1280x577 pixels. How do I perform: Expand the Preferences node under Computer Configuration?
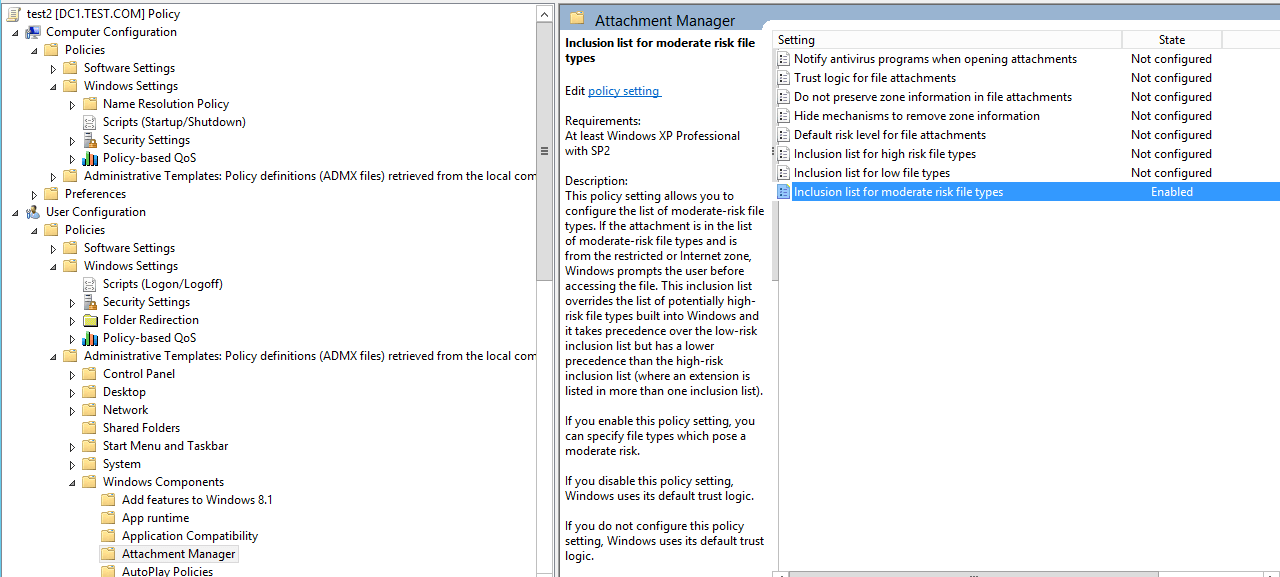coord(34,195)
